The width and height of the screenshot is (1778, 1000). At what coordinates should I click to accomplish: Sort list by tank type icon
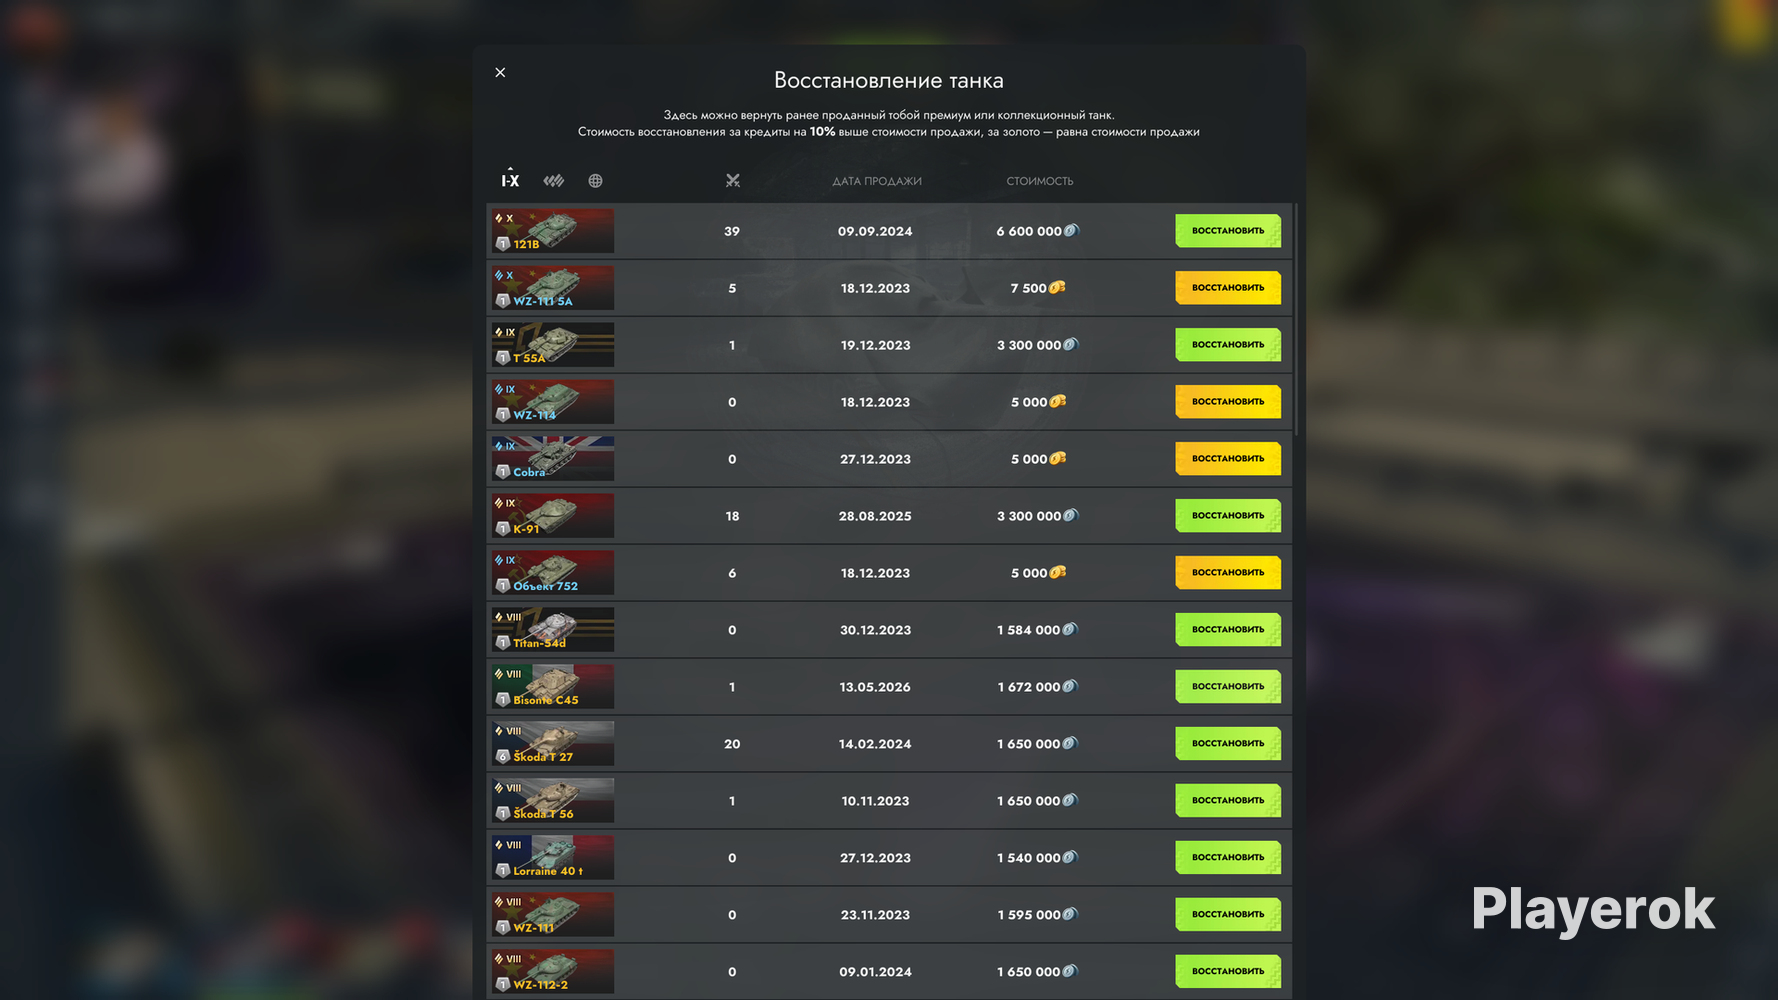pyautogui.click(x=553, y=181)
